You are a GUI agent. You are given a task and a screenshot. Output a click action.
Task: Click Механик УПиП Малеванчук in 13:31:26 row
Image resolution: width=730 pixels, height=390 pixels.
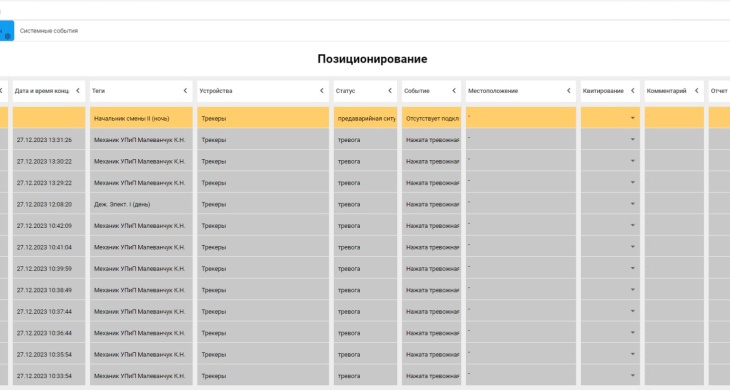139,140
